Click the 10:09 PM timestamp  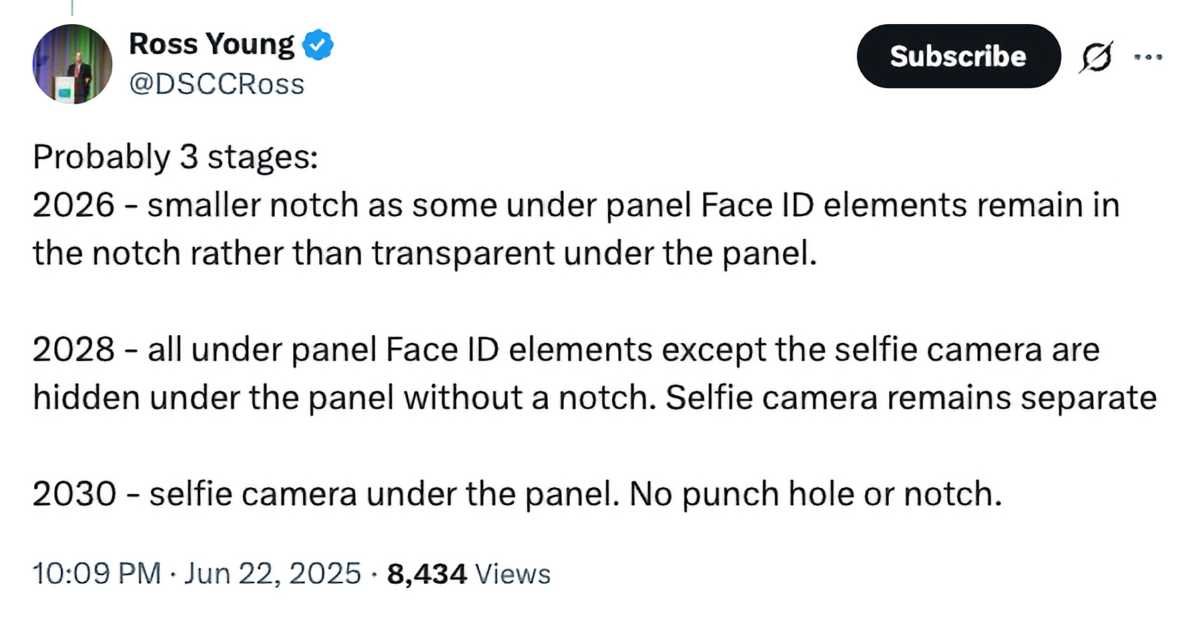point(96,574)
